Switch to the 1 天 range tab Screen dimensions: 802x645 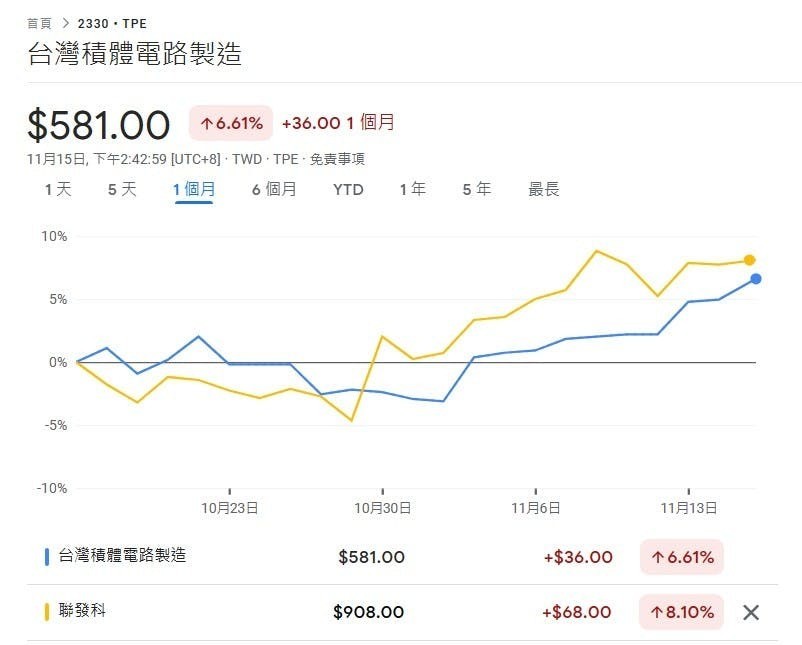coord(58,189)
